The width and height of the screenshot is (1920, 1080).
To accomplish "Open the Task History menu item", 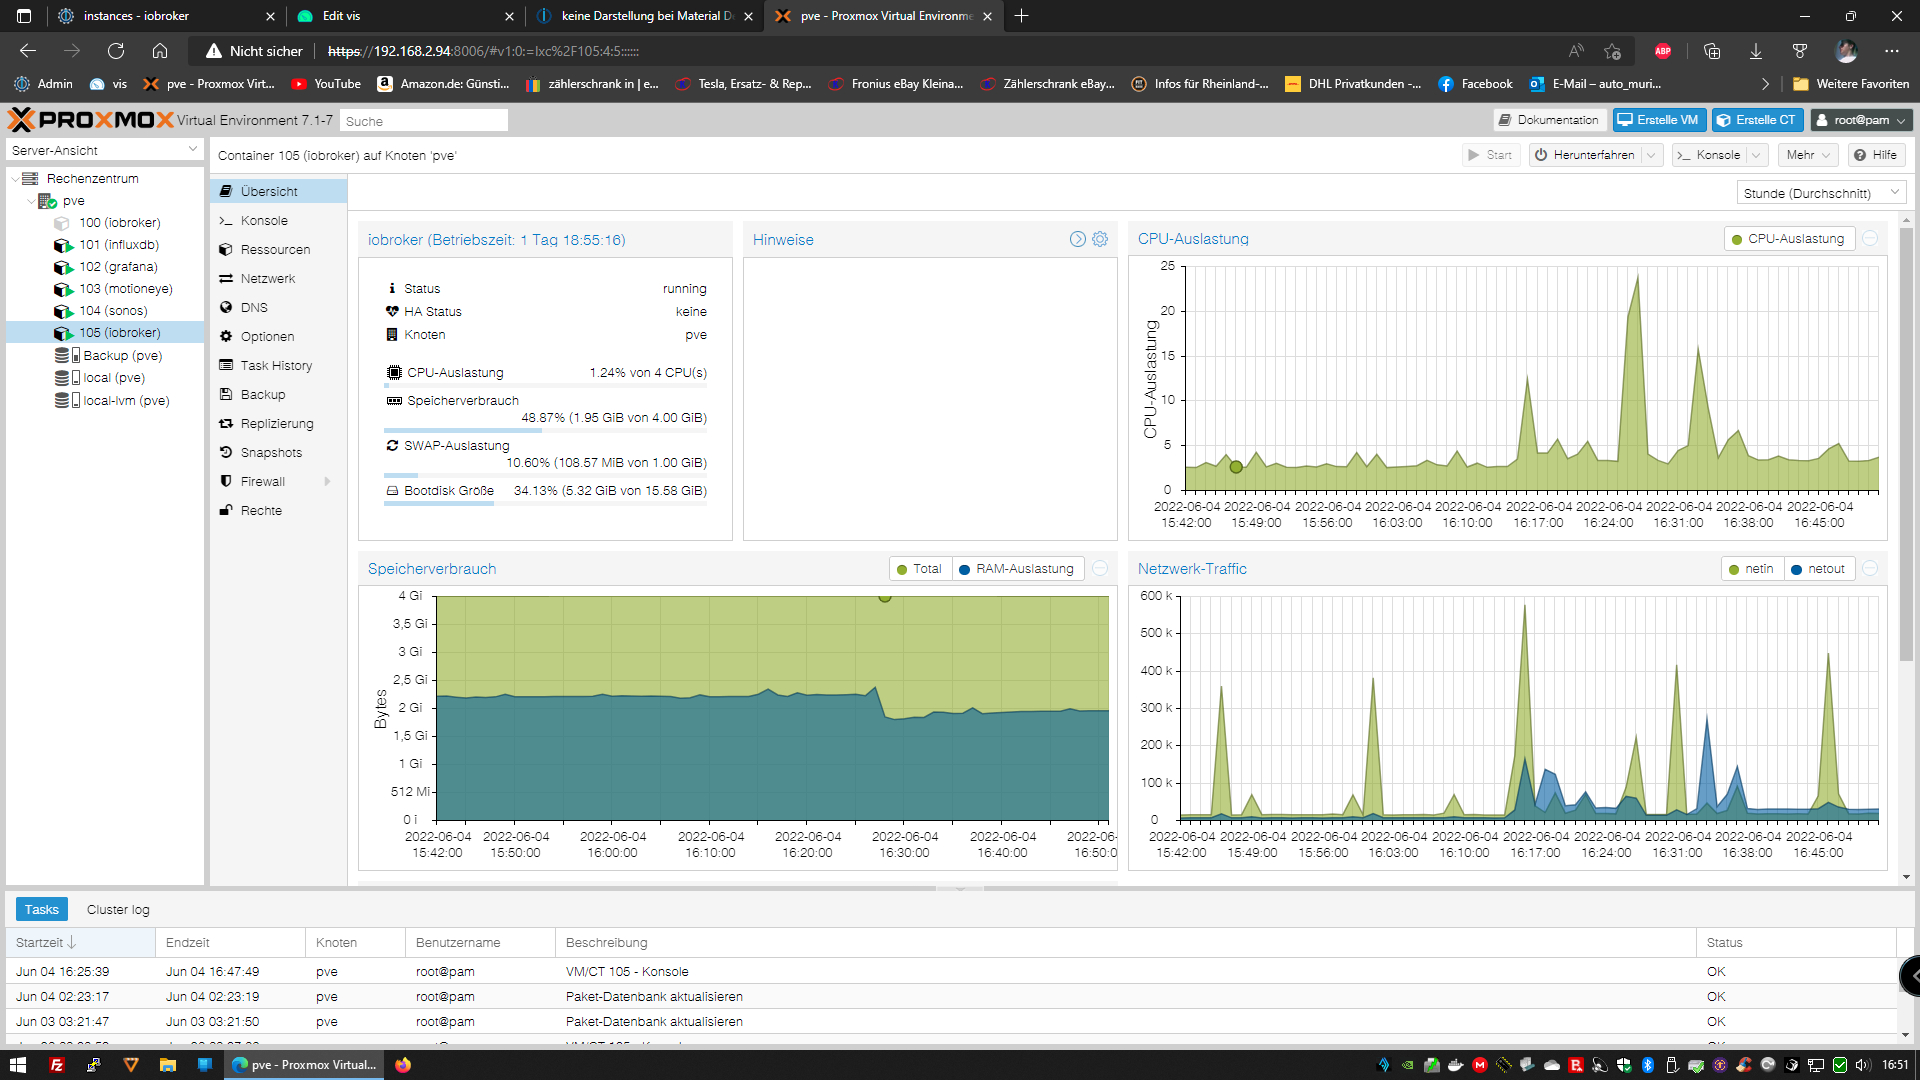I will 276,366.
